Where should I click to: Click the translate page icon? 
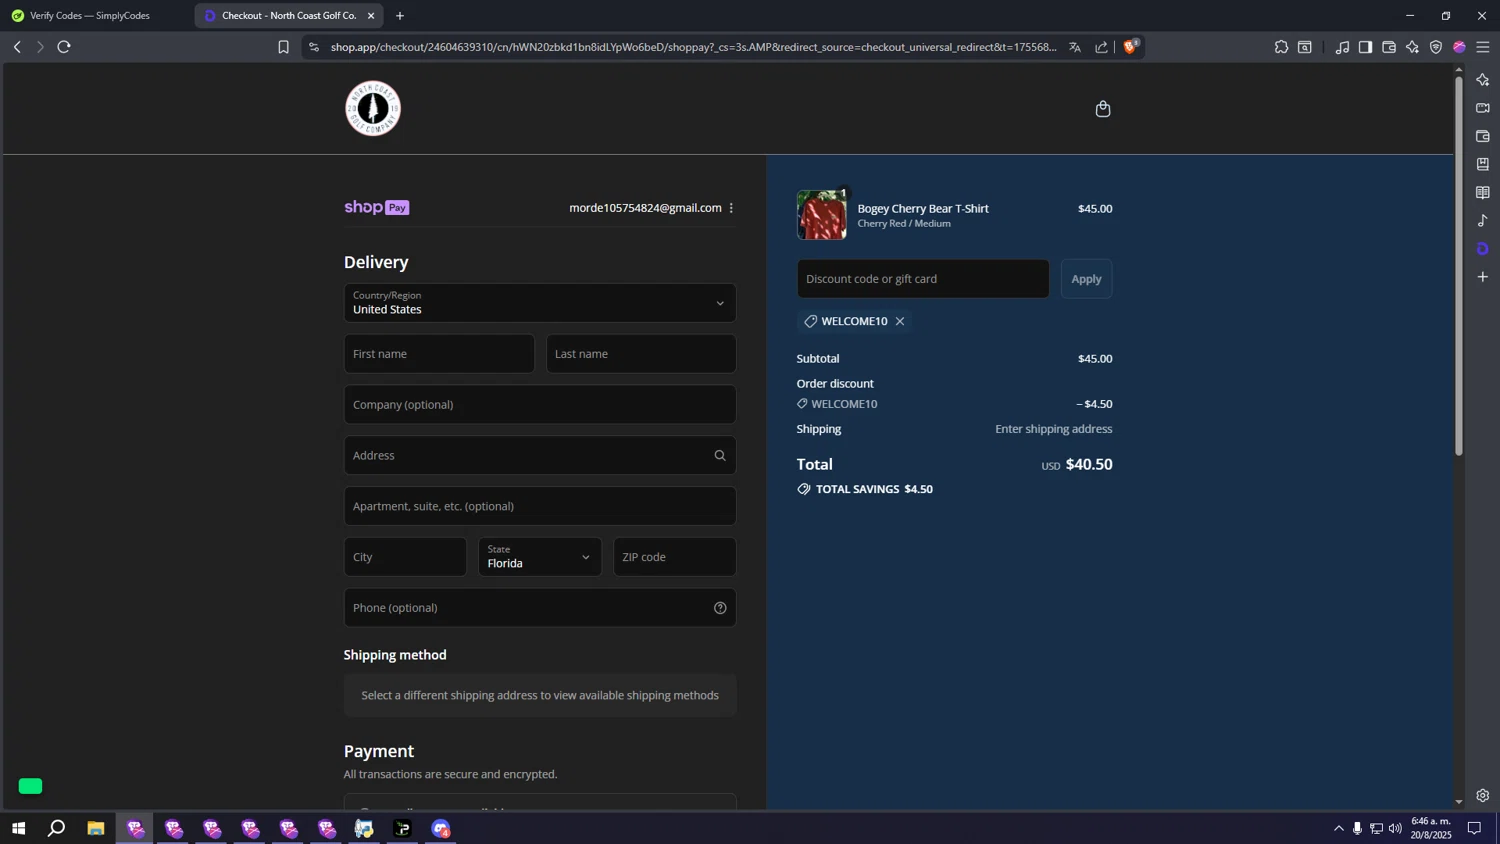pyautogui.click(x=1075, y=47)
